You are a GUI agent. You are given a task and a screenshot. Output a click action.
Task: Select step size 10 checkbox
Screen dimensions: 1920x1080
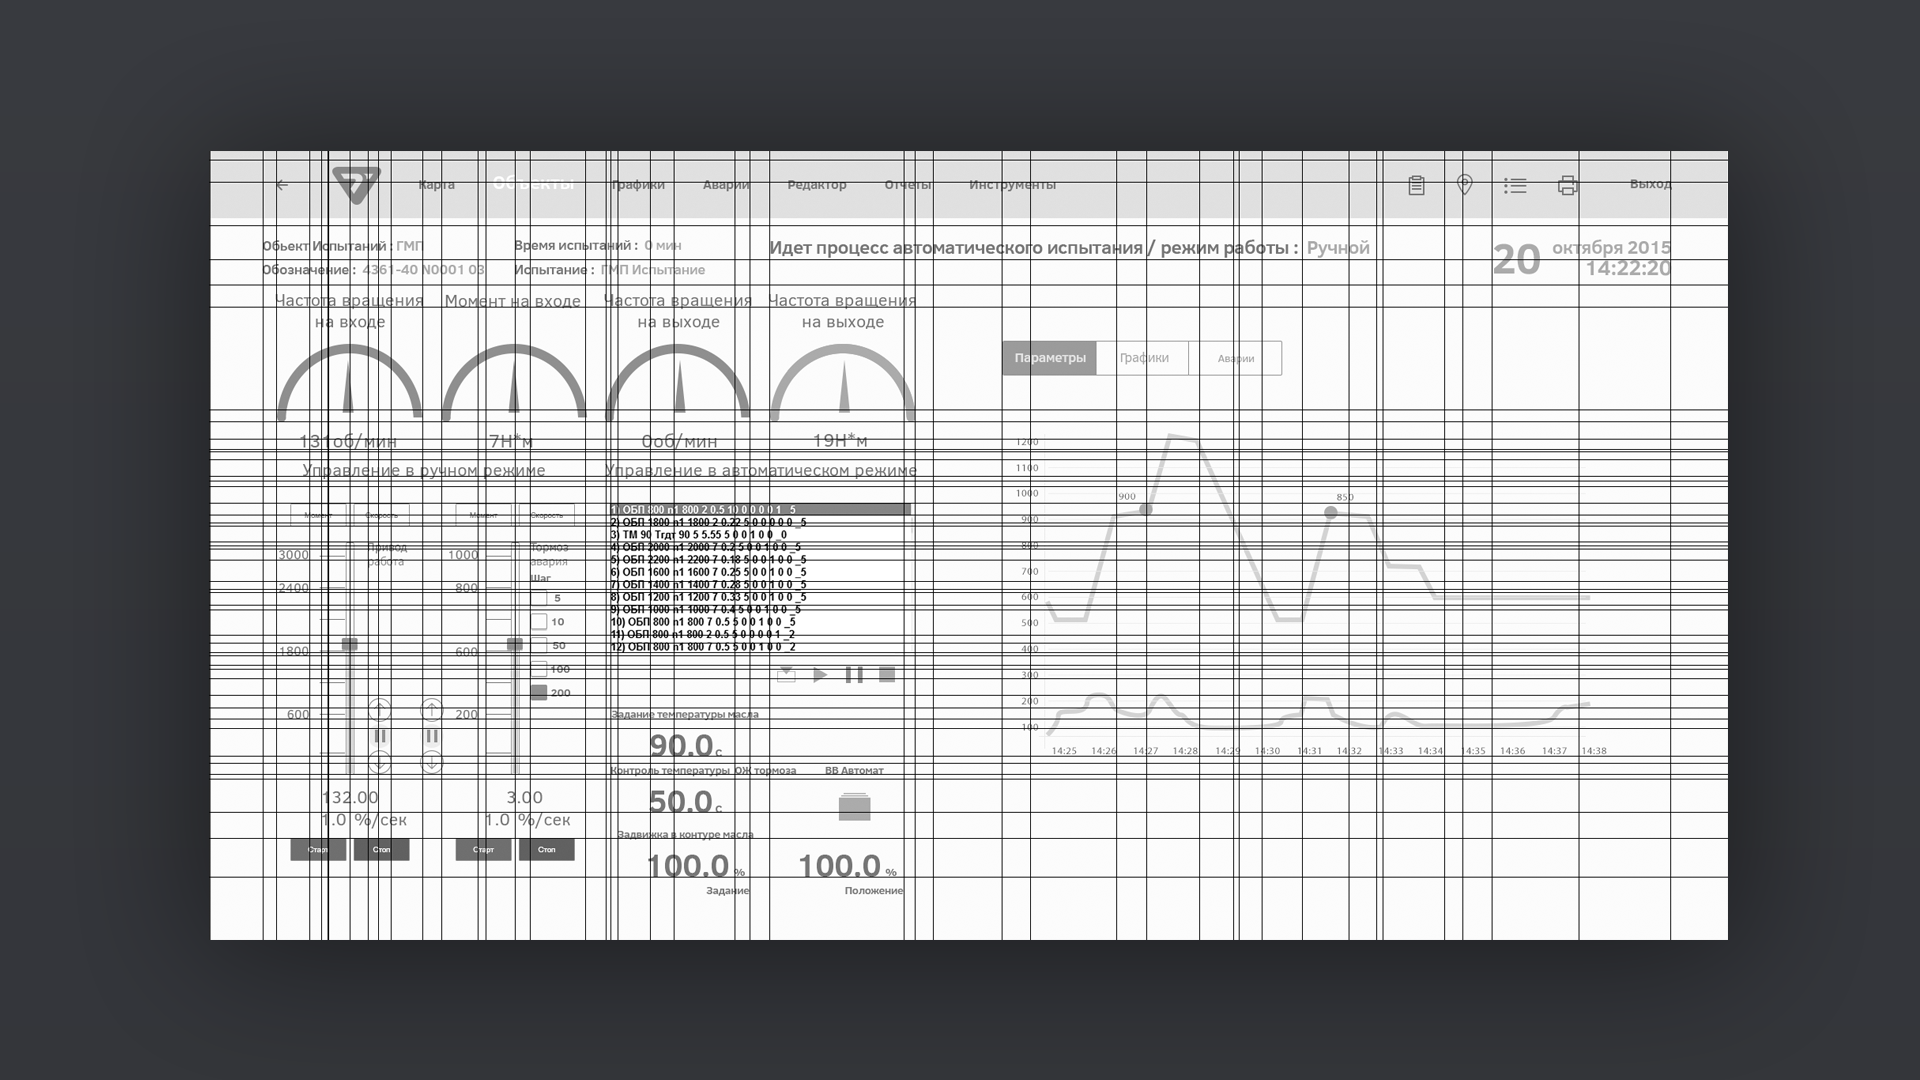(539, 621)
